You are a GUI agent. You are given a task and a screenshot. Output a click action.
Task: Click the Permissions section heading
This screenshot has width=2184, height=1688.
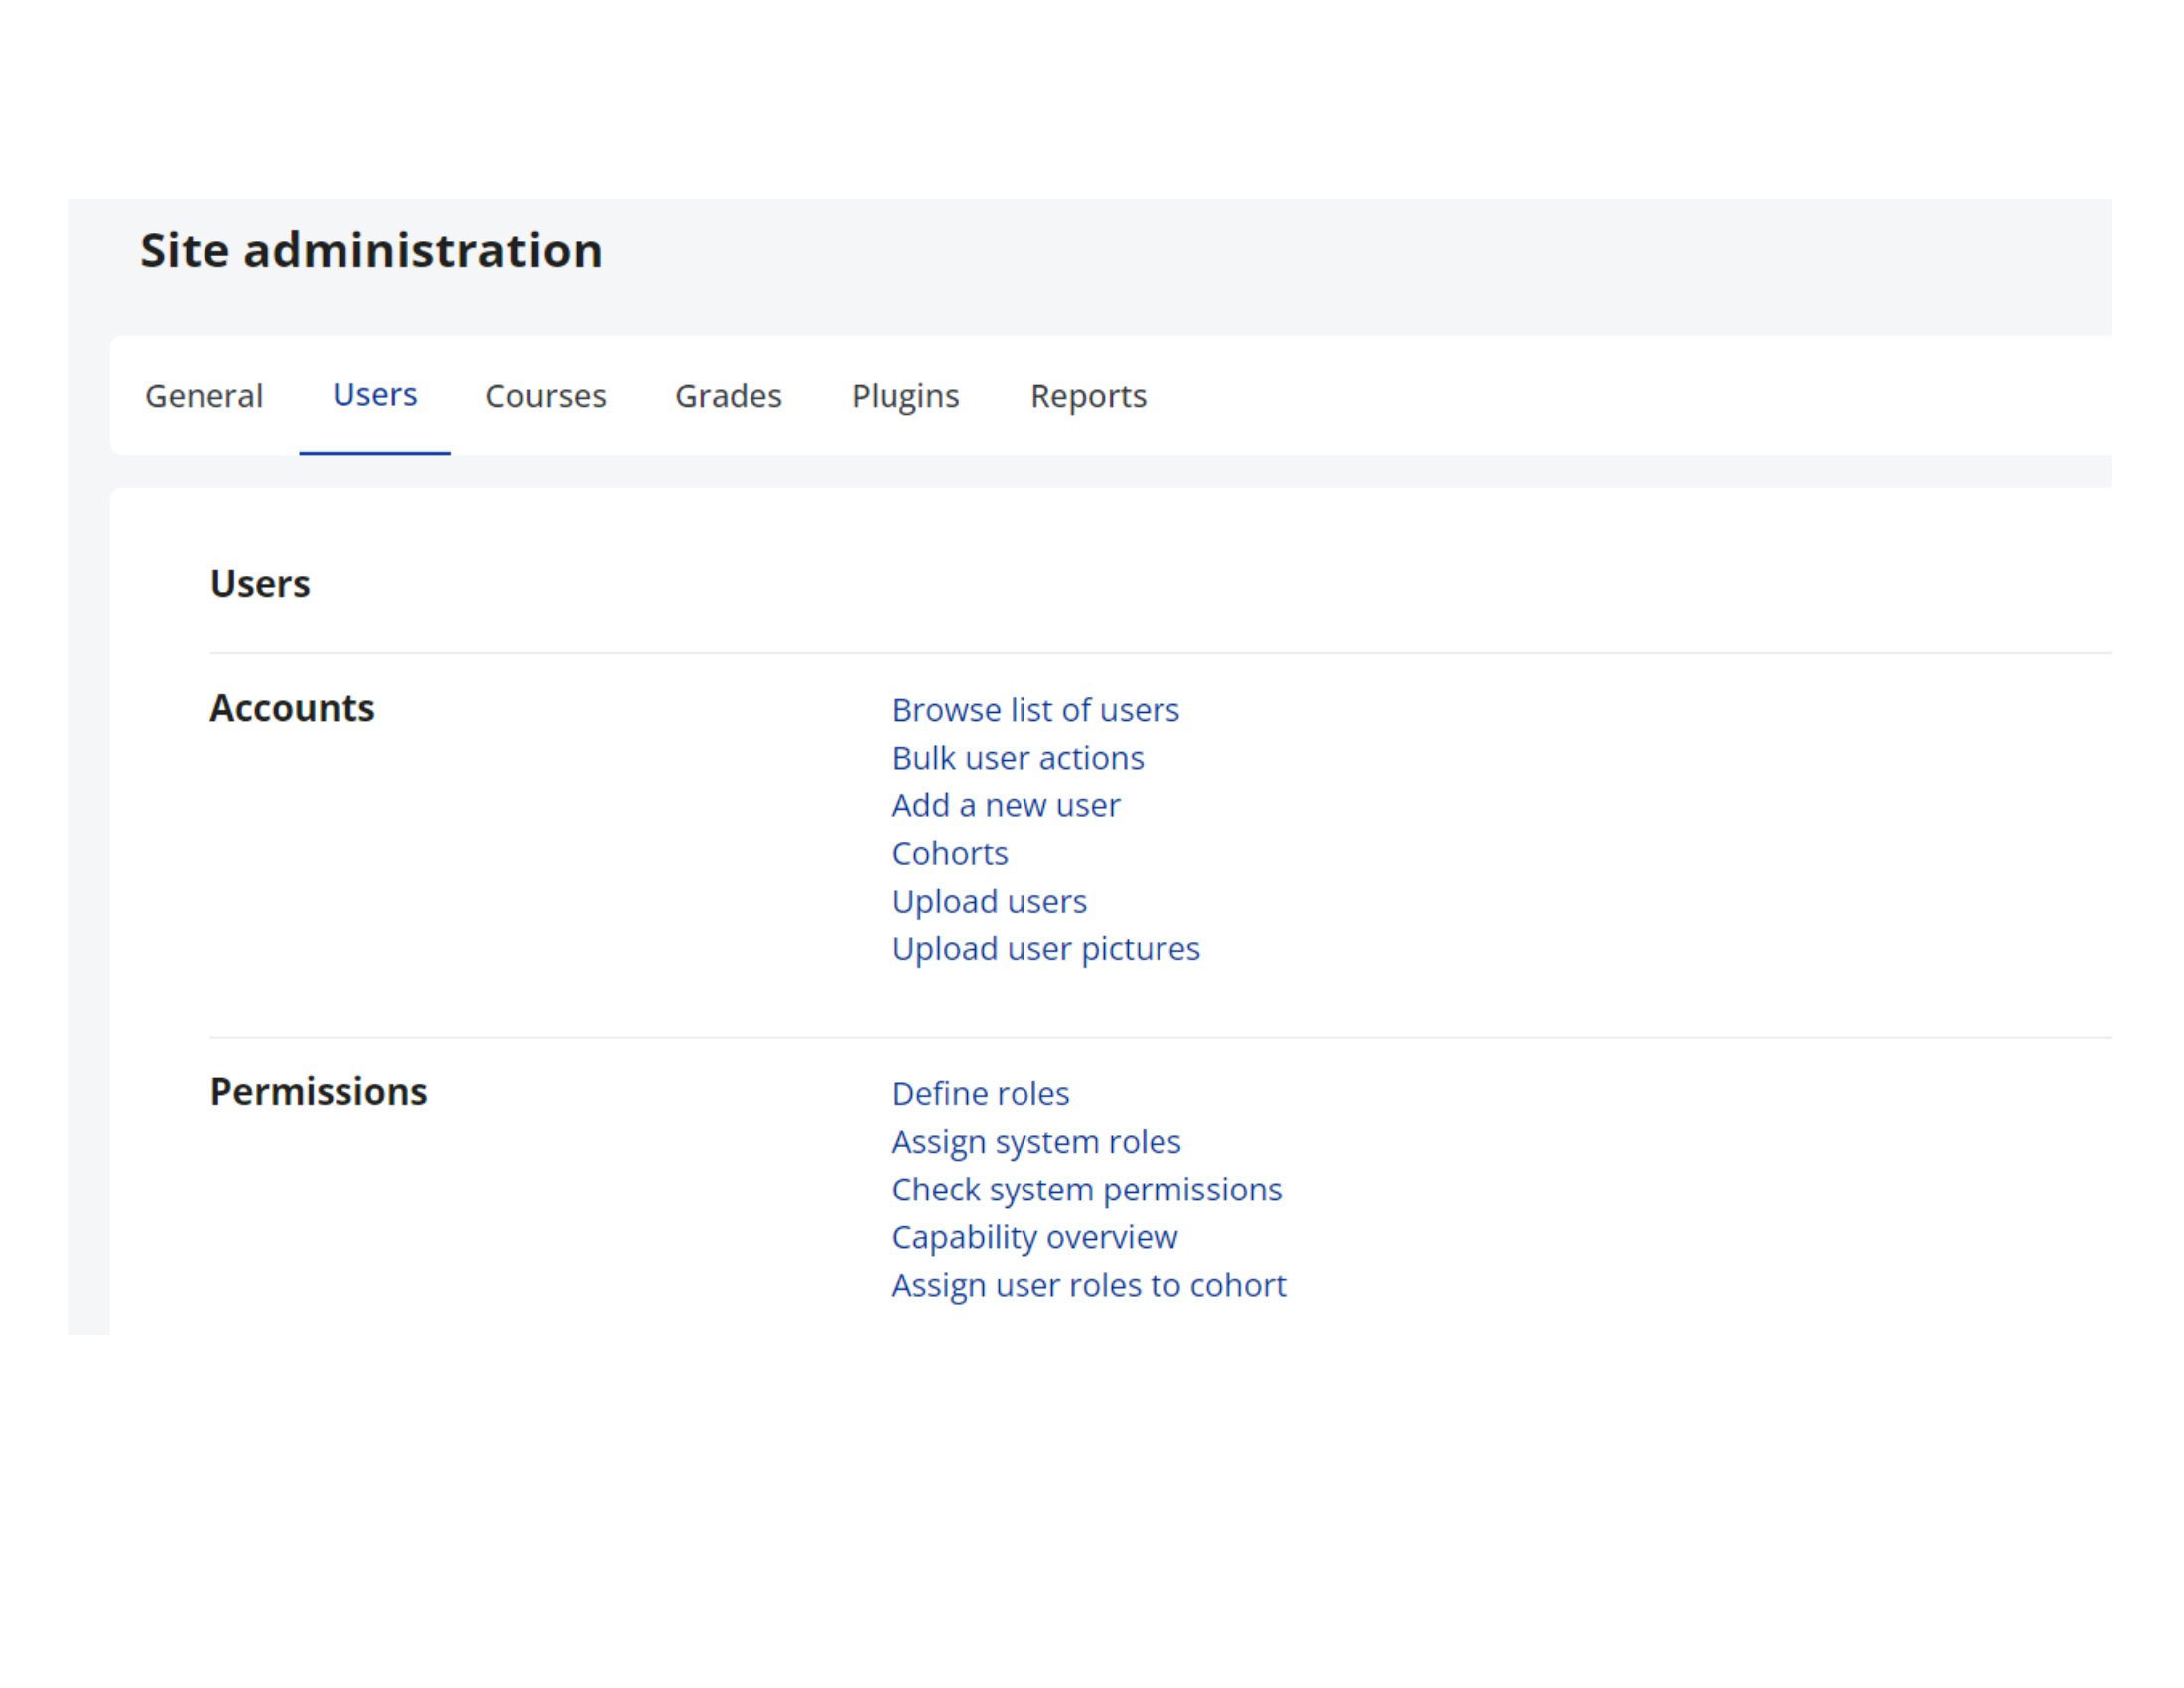[318, 1092]
